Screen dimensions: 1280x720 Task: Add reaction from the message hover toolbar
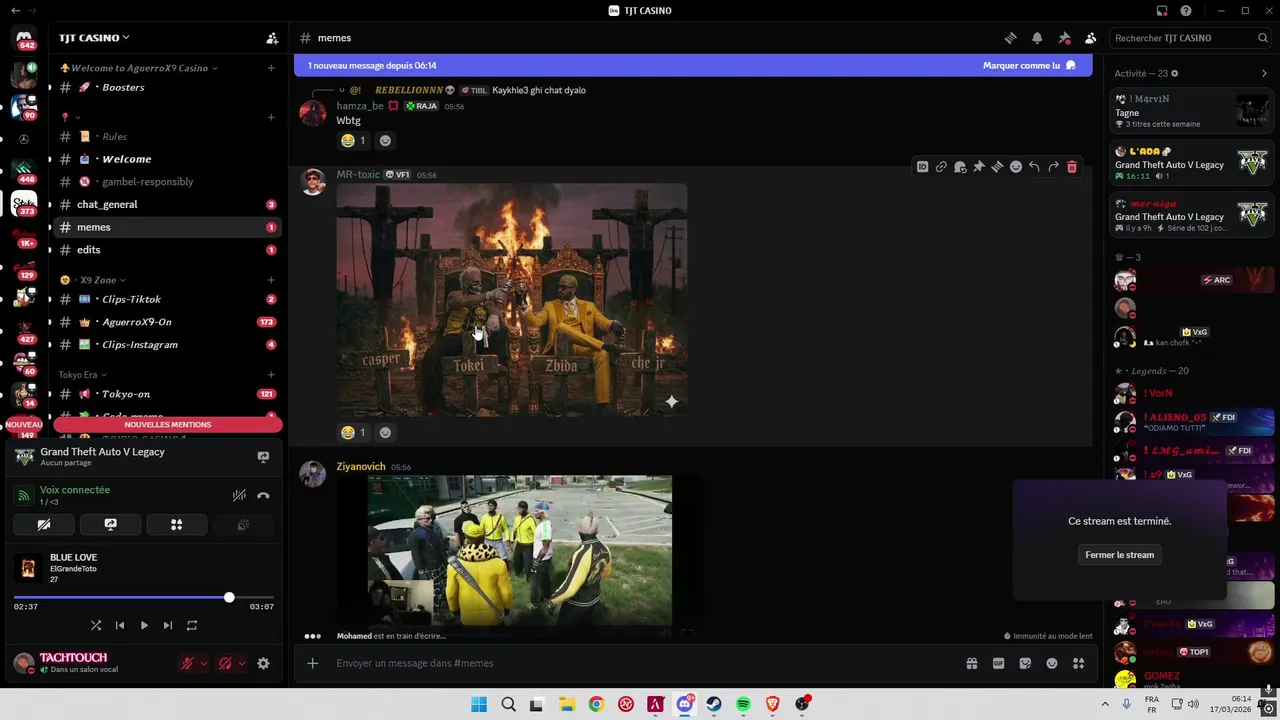[x=1016, y=167]
